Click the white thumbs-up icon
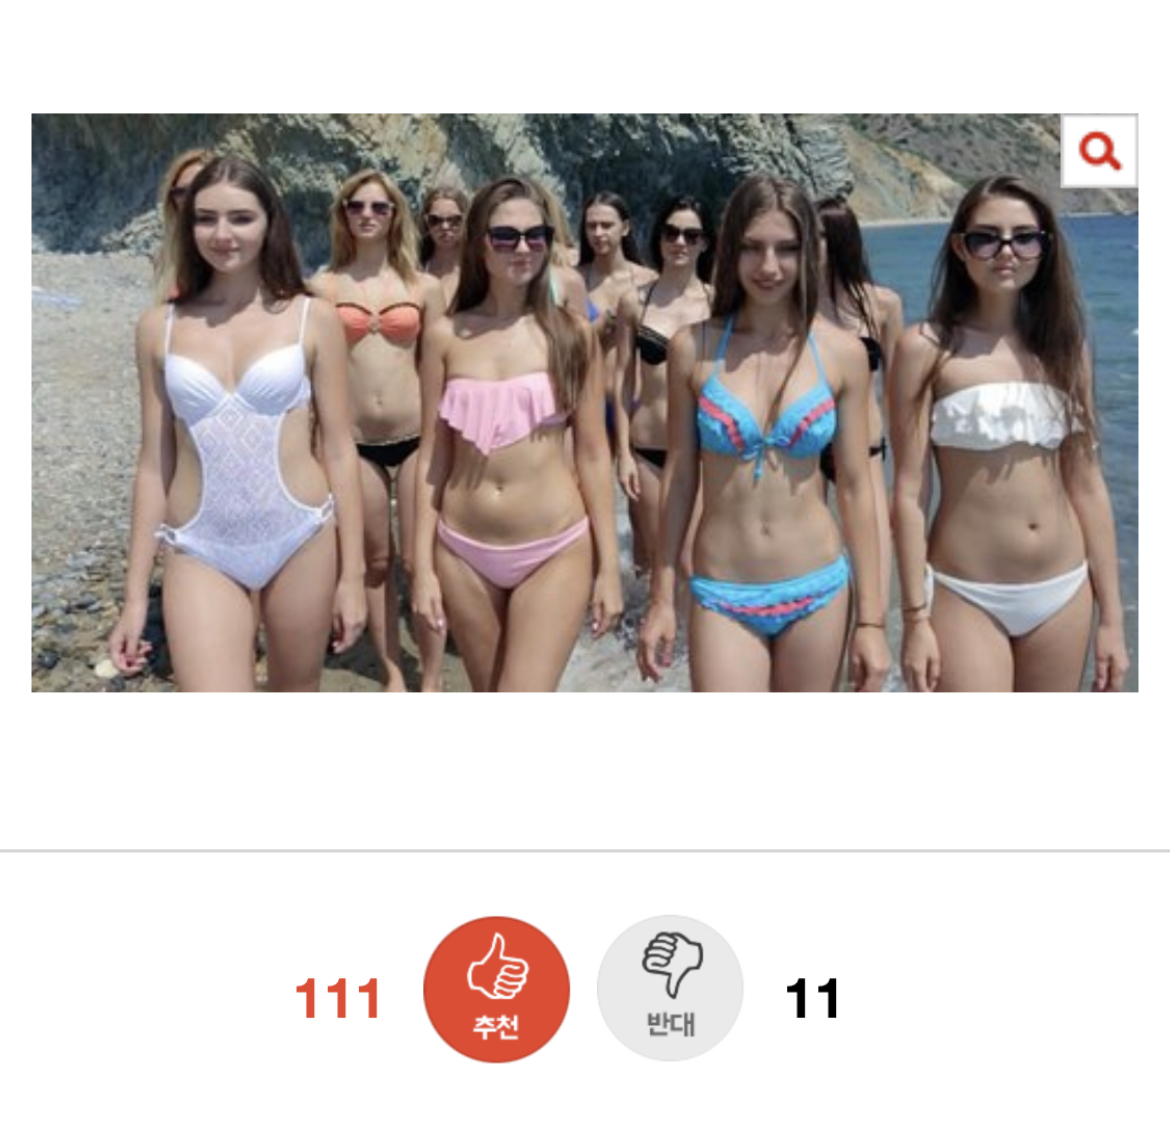This screenshot has width=1170, height=1139. (x=498, y=966)
